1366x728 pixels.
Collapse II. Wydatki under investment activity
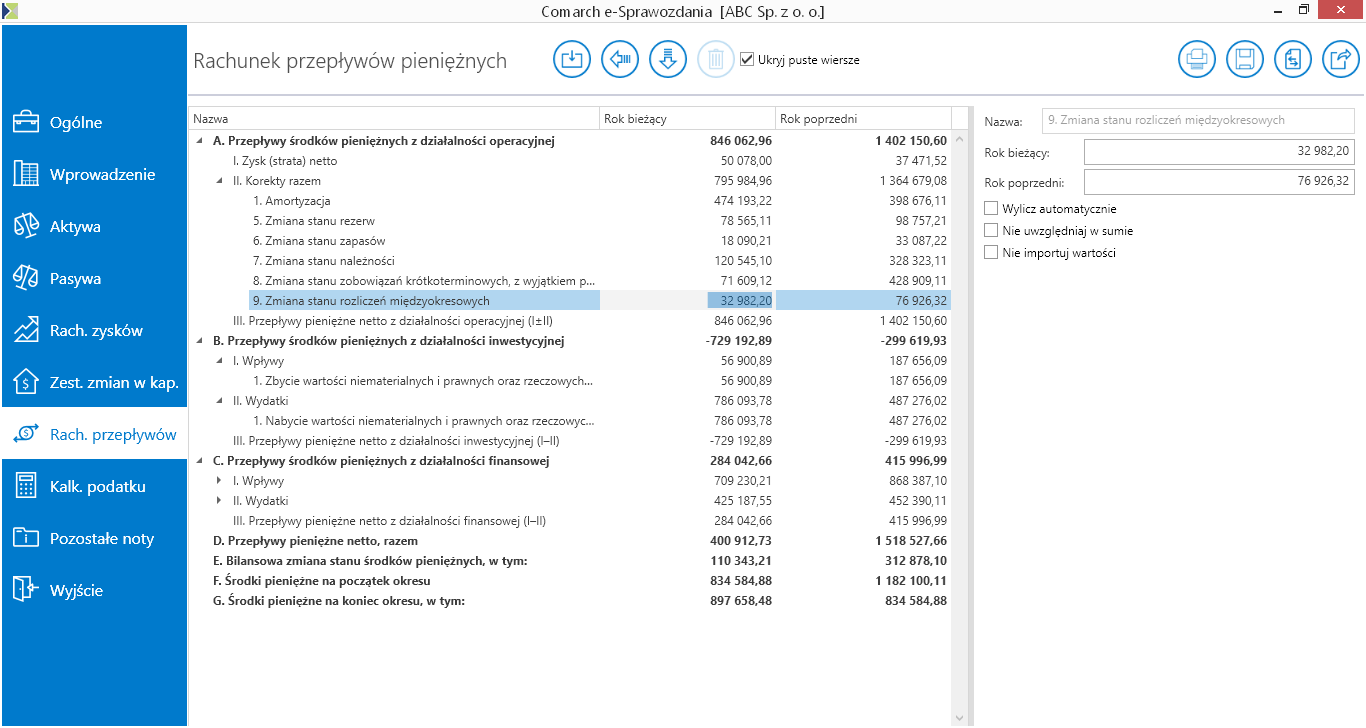click(x=220, y=401)
